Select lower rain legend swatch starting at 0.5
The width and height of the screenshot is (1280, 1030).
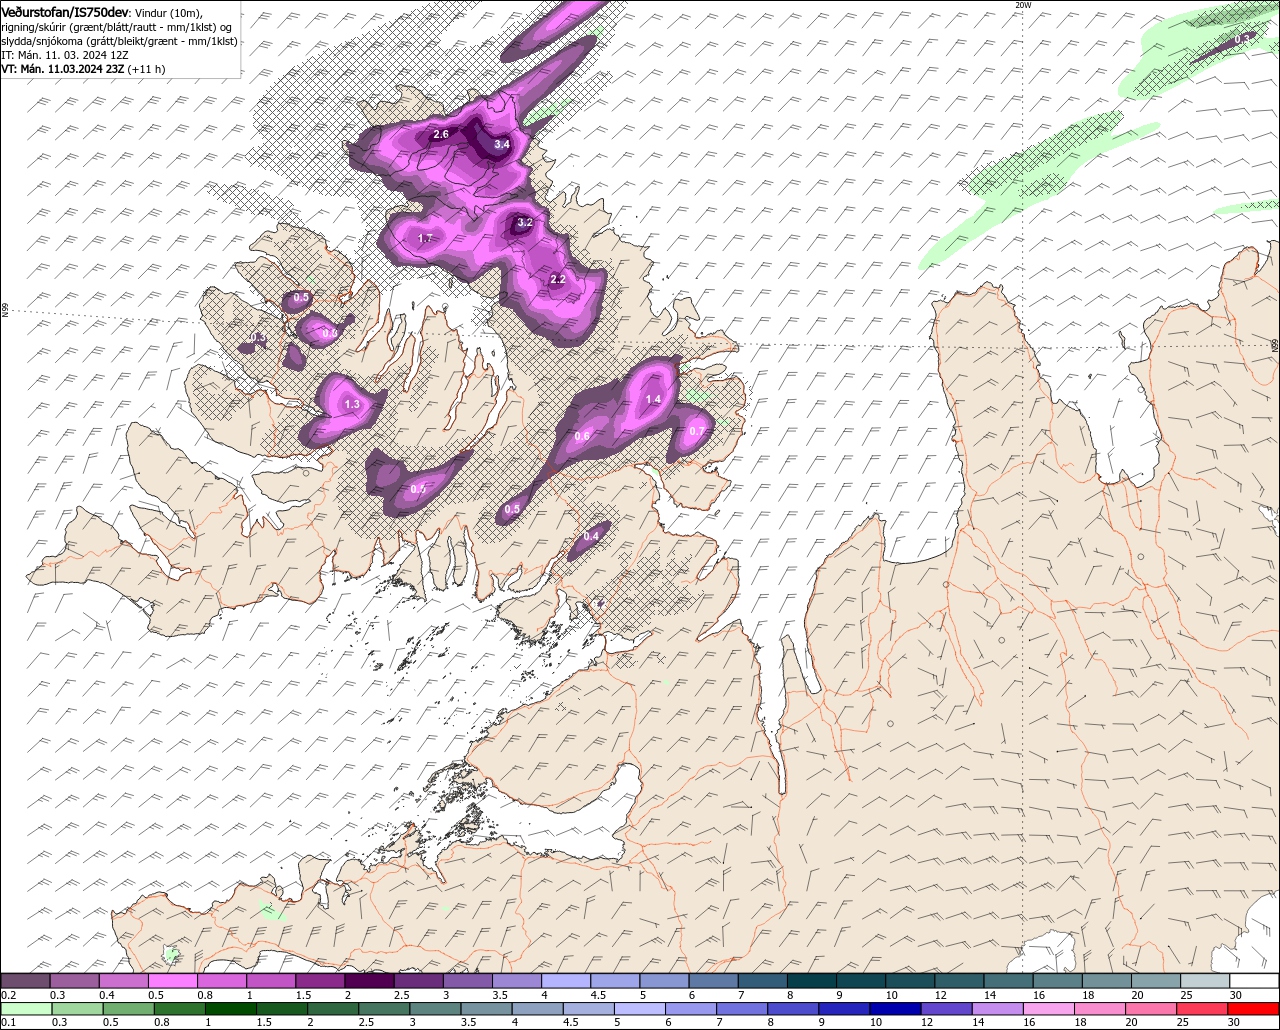(x=130, y=1009)
